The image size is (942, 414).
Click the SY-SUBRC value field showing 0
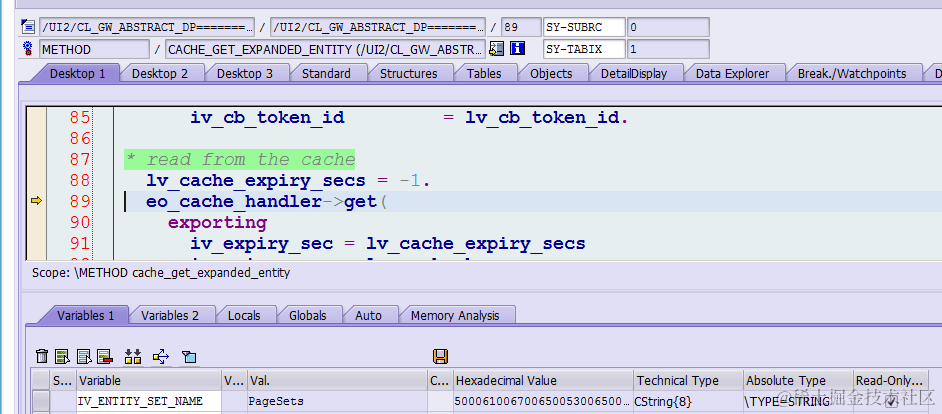pos(668,27)
